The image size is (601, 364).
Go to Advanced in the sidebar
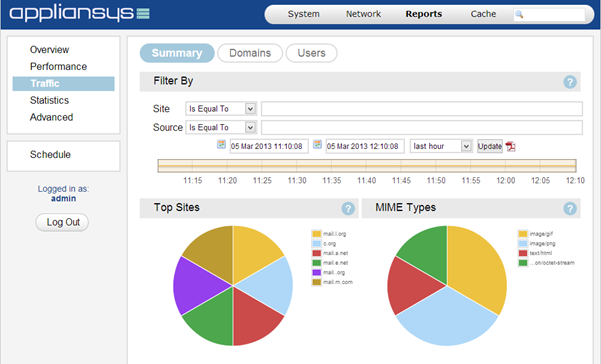click(51, 117)
